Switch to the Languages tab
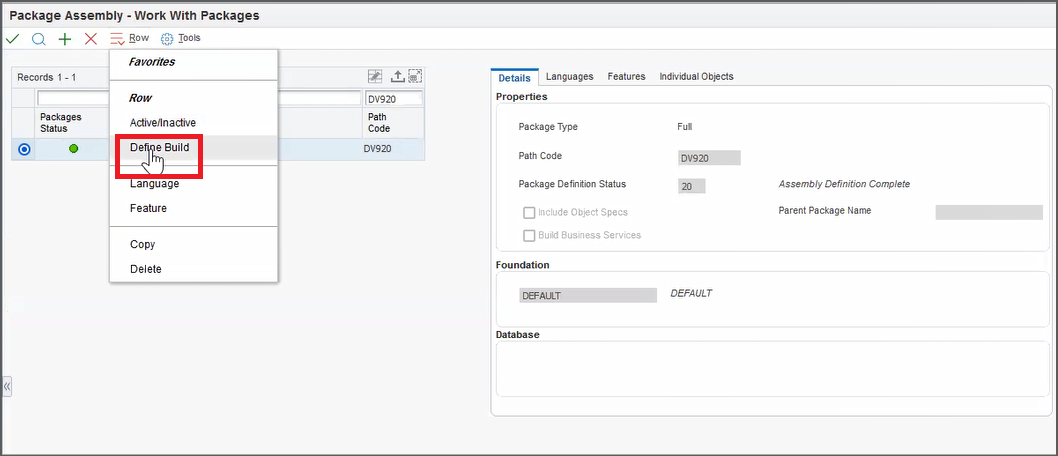Image resolution: width=1058 pixels, height=456 pixels. pos(569,77)
